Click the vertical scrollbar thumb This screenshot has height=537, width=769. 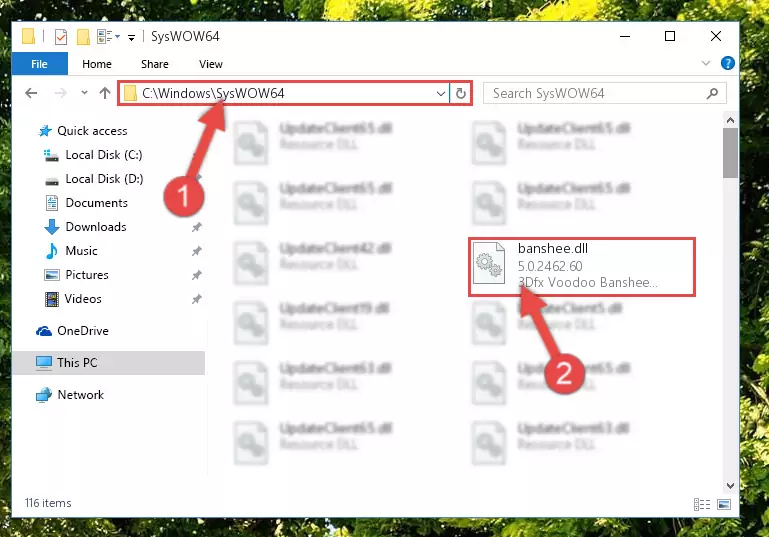coord(730,153)
